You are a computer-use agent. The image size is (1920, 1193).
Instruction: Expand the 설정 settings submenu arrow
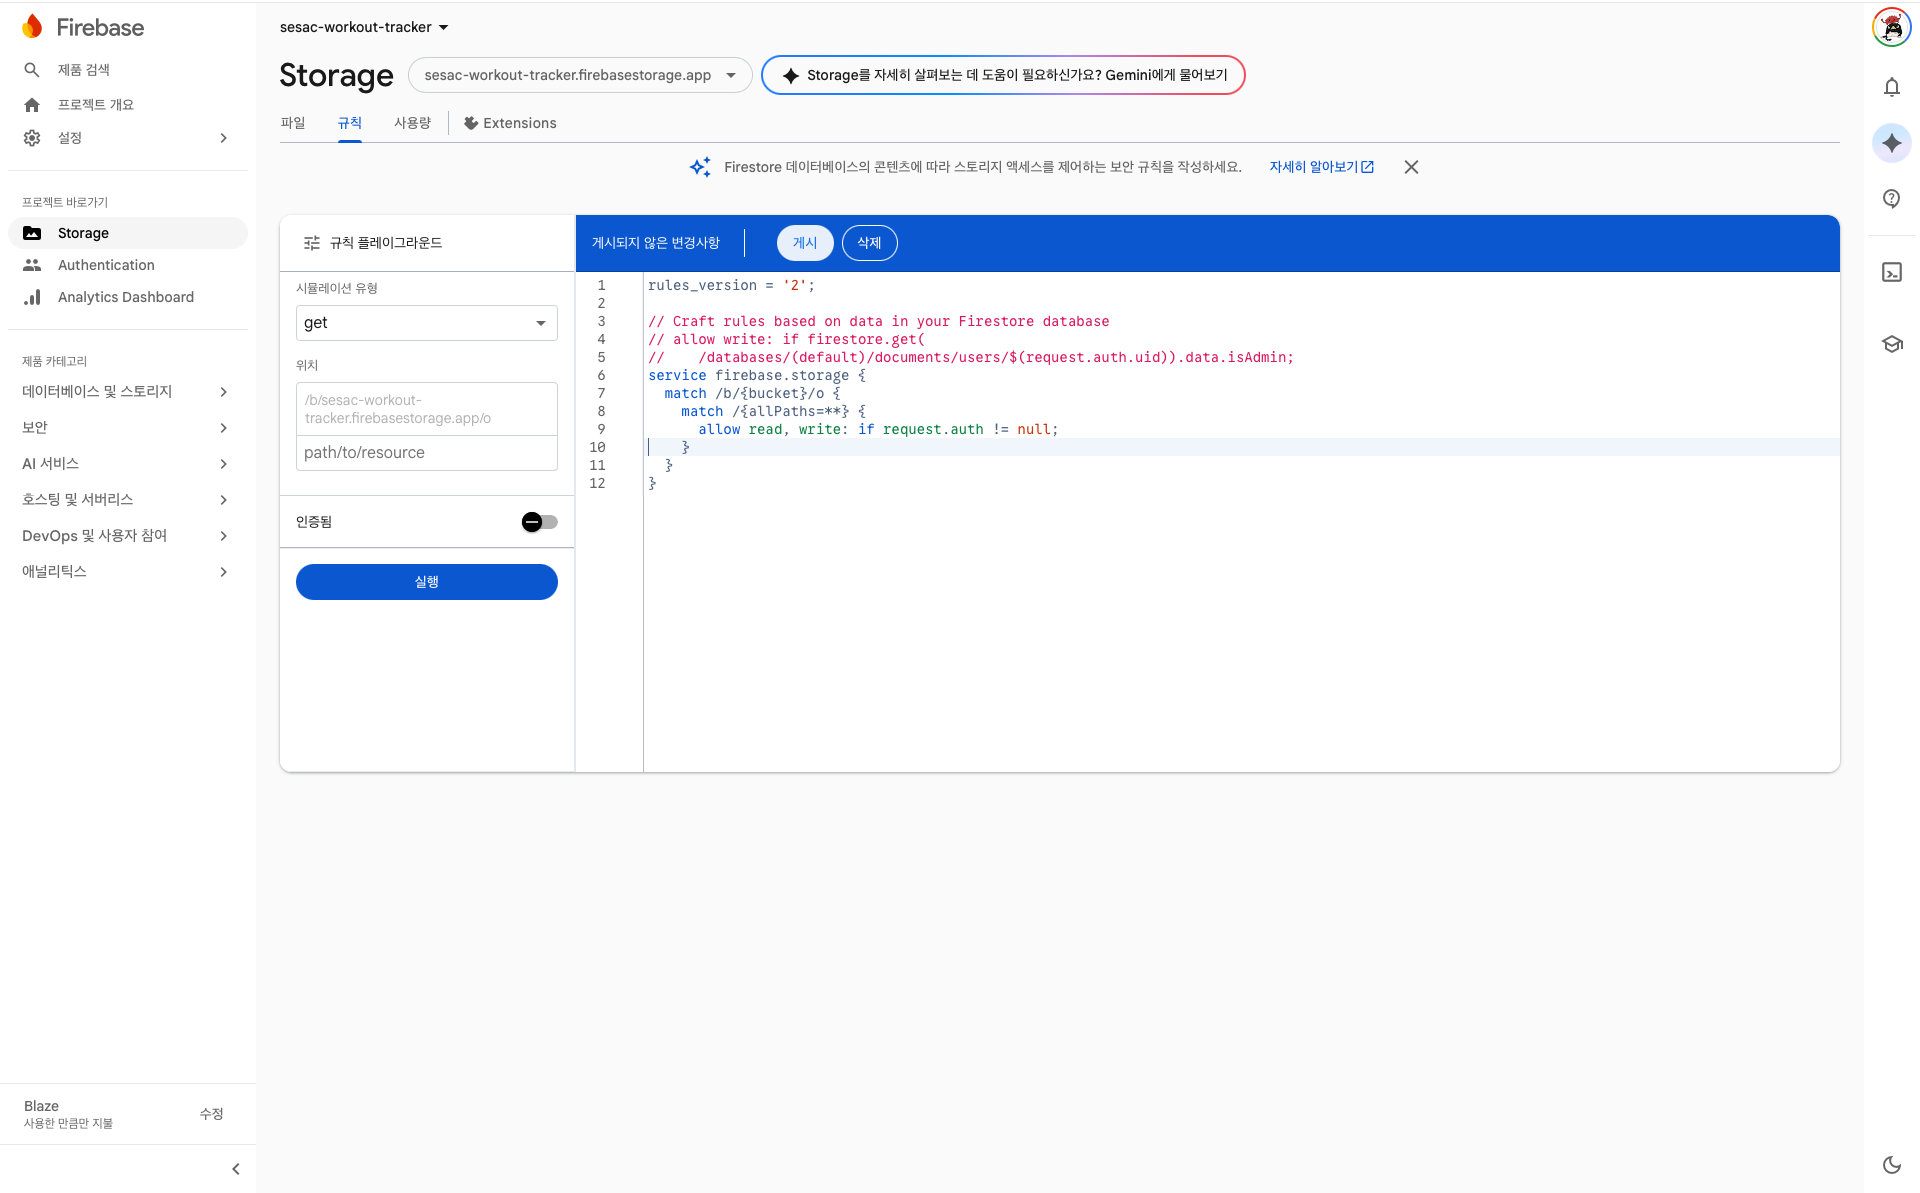point(224,138)
